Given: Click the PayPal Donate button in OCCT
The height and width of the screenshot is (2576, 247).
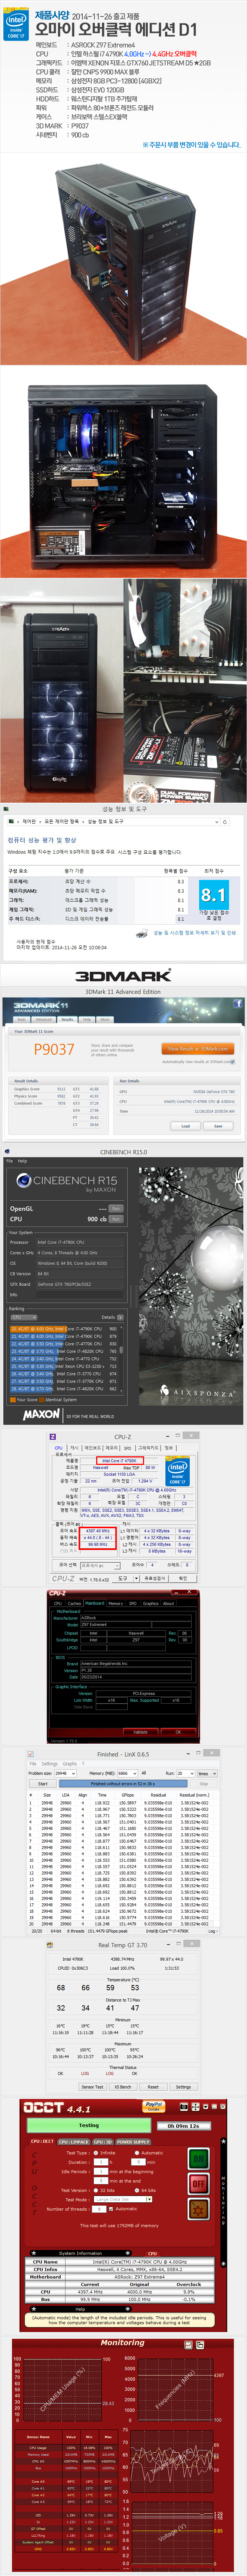Looking at the screenshot, I should click(x=154, y=2107).
